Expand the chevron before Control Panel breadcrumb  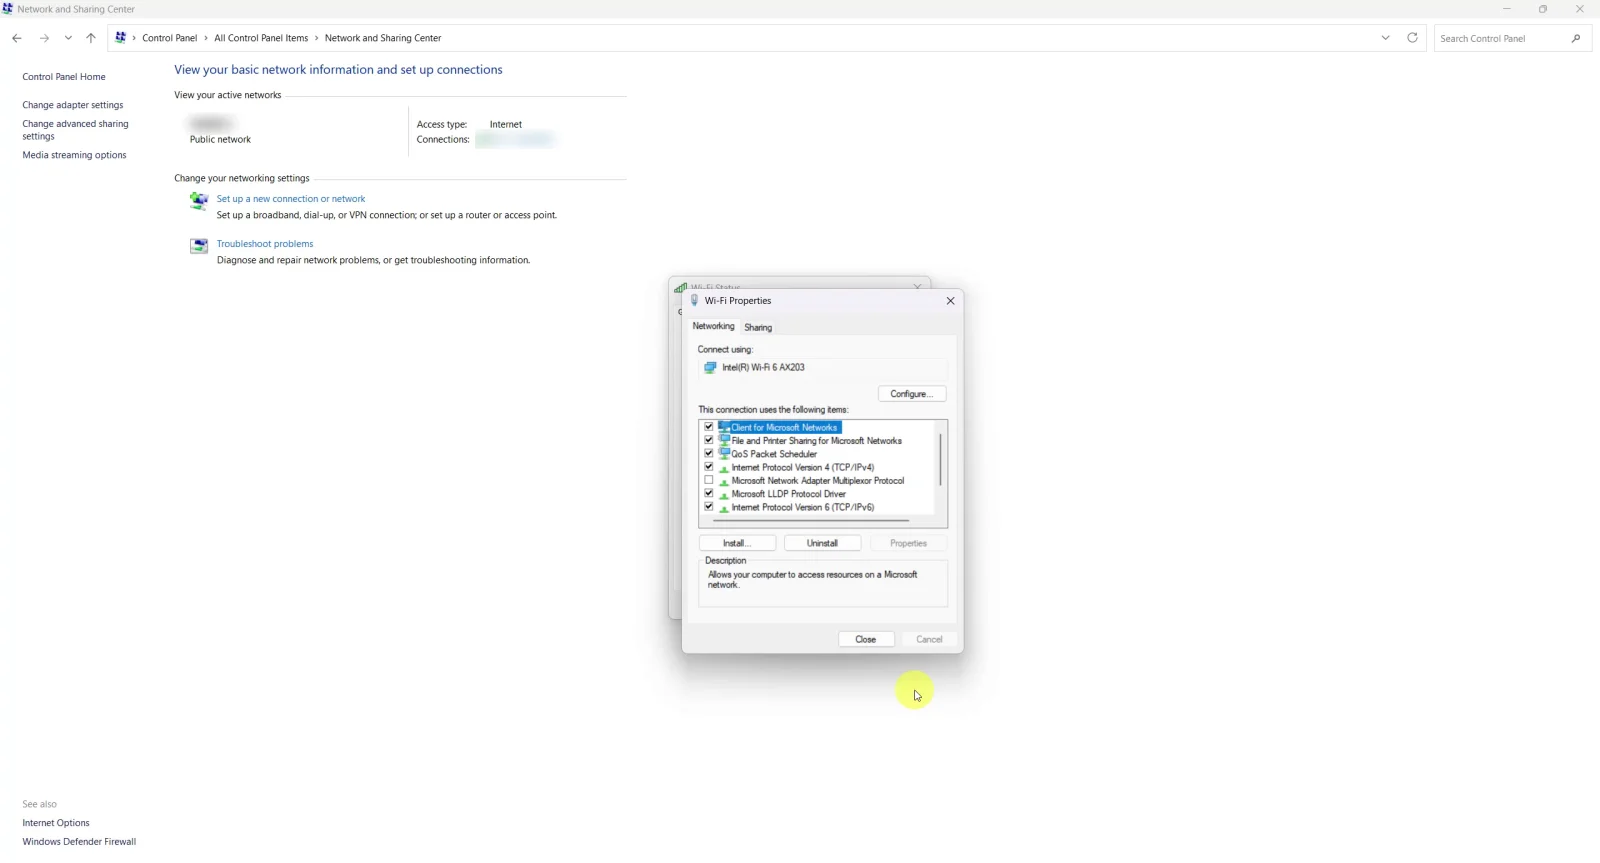click(134, 38)
